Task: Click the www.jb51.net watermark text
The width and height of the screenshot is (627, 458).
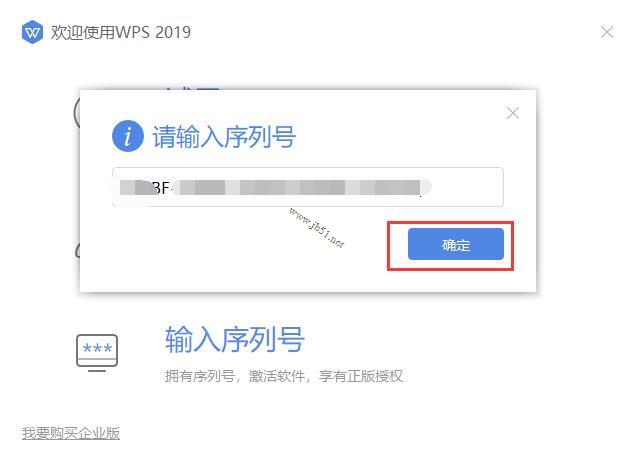Action: (317, 228)
